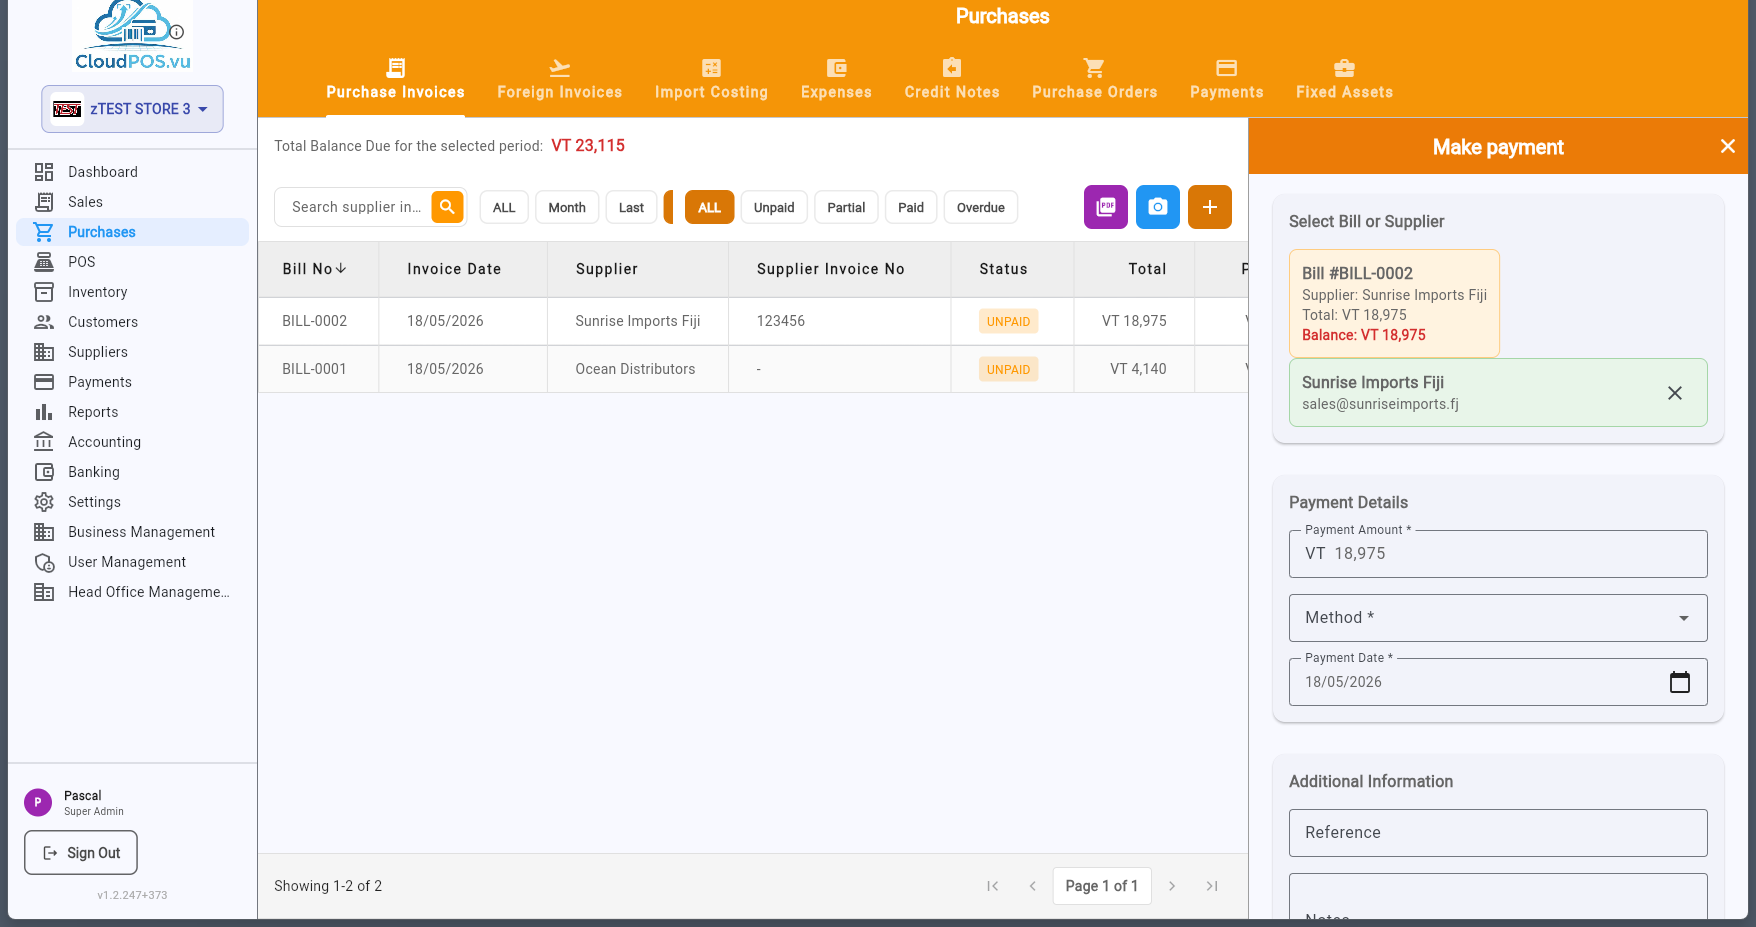The width and height of the screenshot is (1756, 927).
Task: Open the payment Method dropdown
Action: click(1498, 618)
